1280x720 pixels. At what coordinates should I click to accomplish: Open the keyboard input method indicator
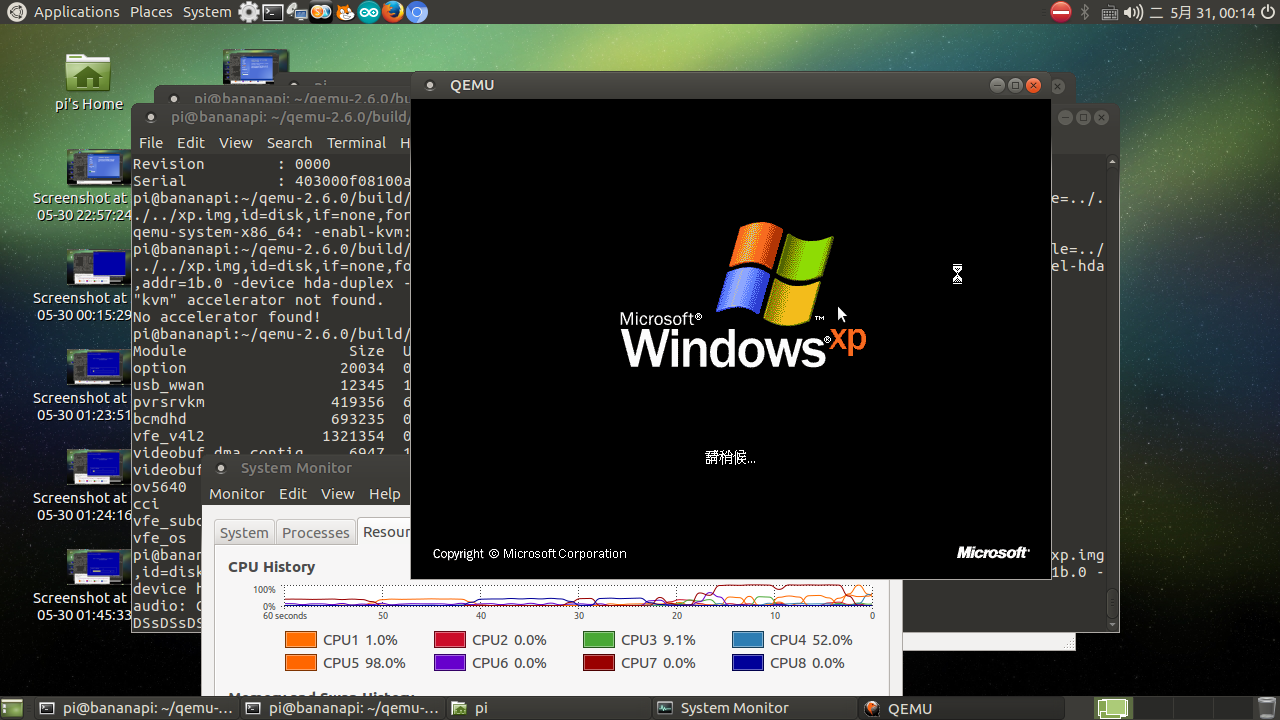pyautogui.click(x=1110, y=12)
